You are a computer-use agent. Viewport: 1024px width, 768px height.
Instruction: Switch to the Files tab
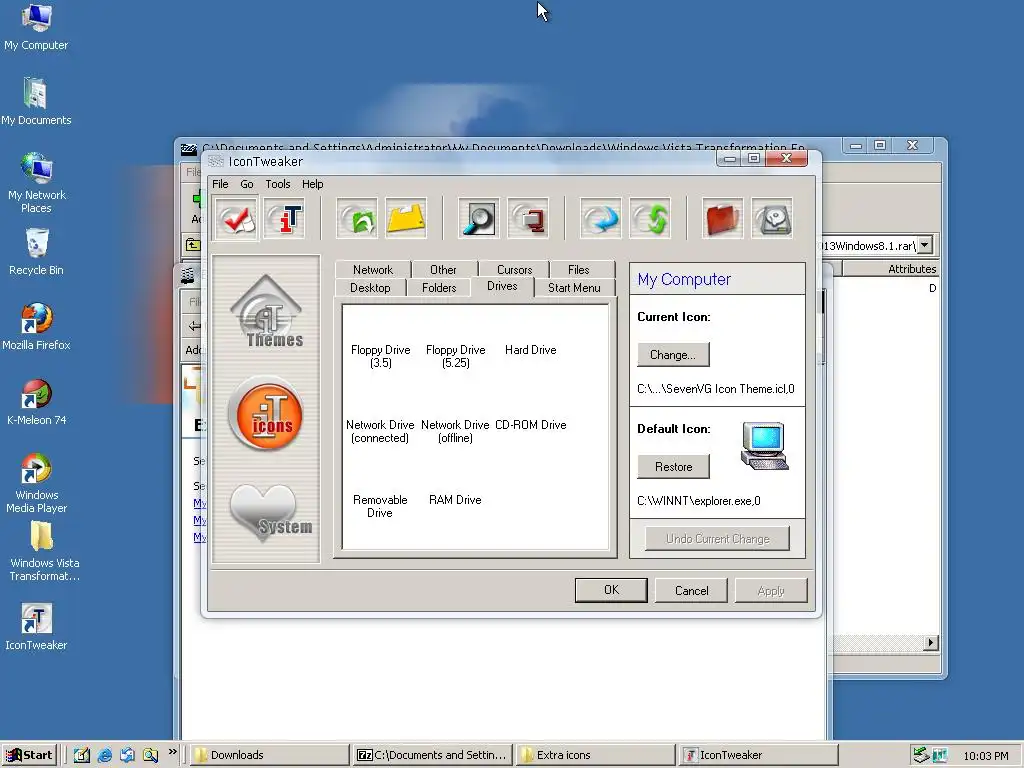(579, 269)
